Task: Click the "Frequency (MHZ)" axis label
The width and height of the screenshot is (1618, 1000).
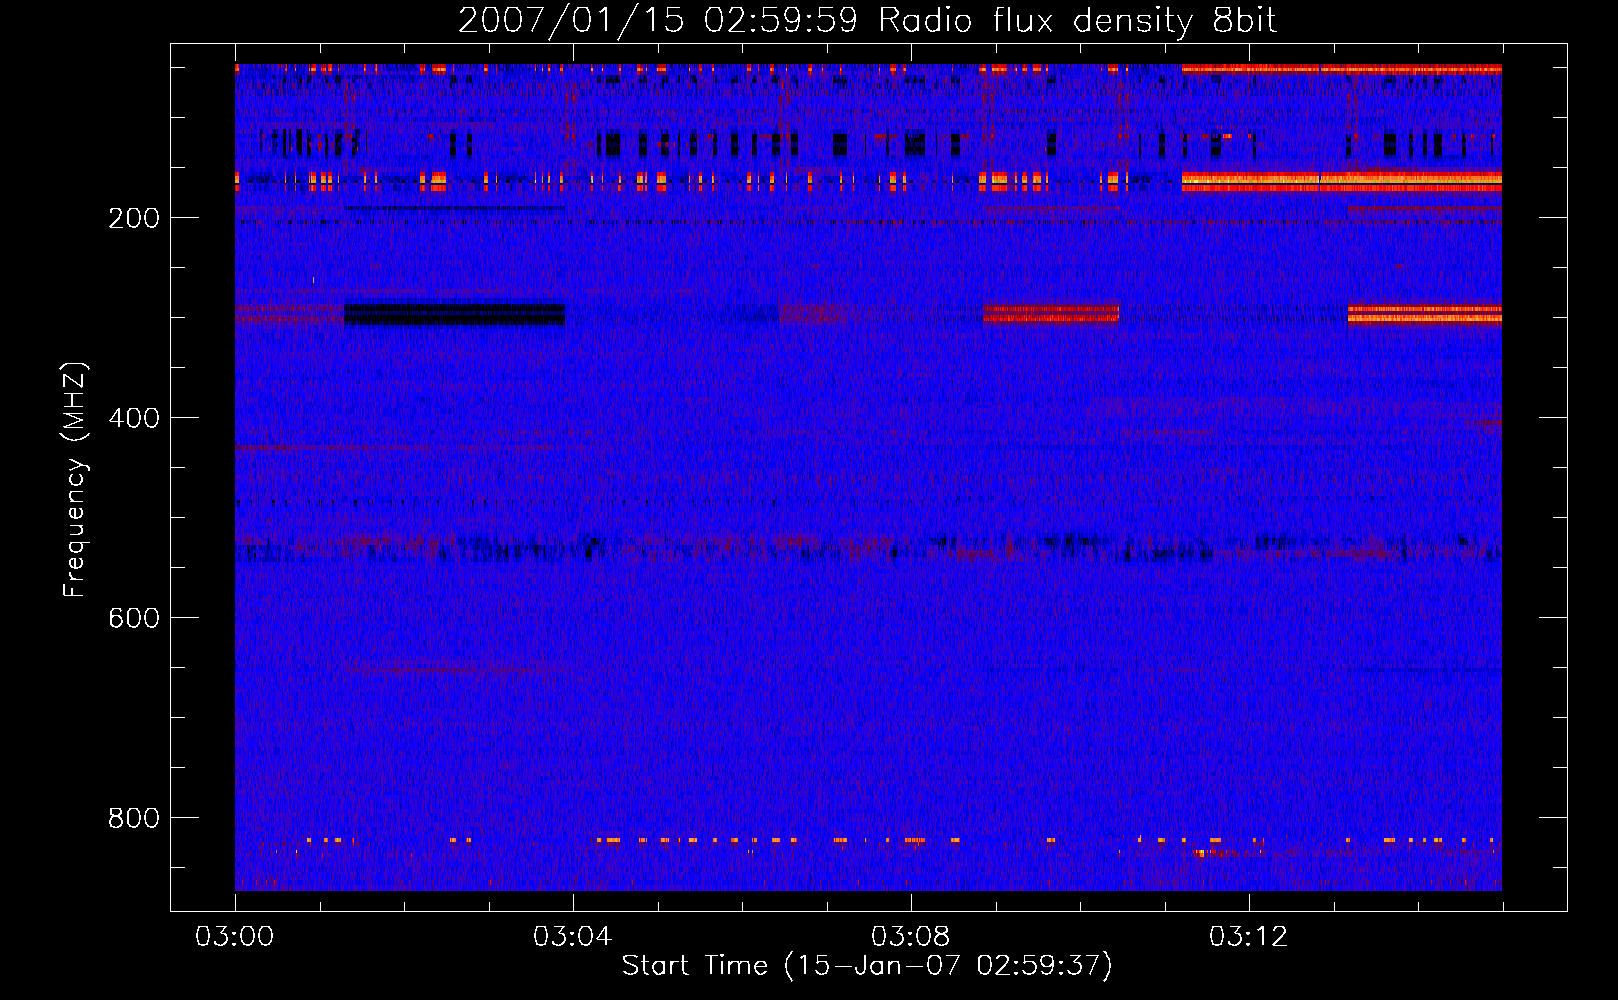Action: point(74,480)
